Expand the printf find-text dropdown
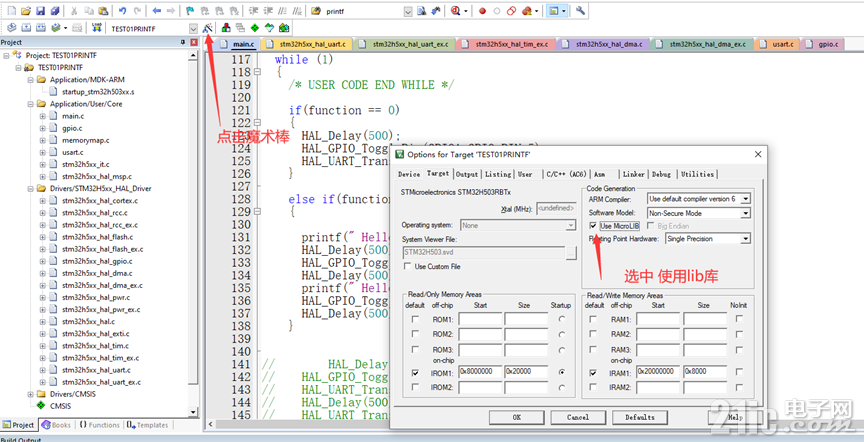This screenshot has width=864, height=442. pyautogui.click(x=408, y=11)
